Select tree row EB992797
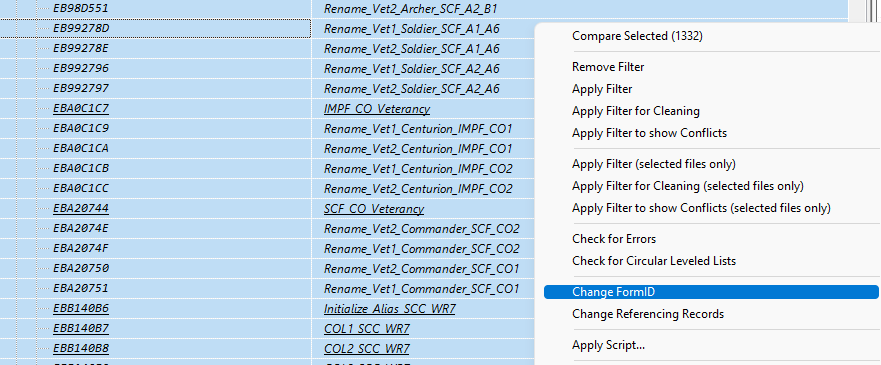The image size is (881, 365). tap(81, 88)
